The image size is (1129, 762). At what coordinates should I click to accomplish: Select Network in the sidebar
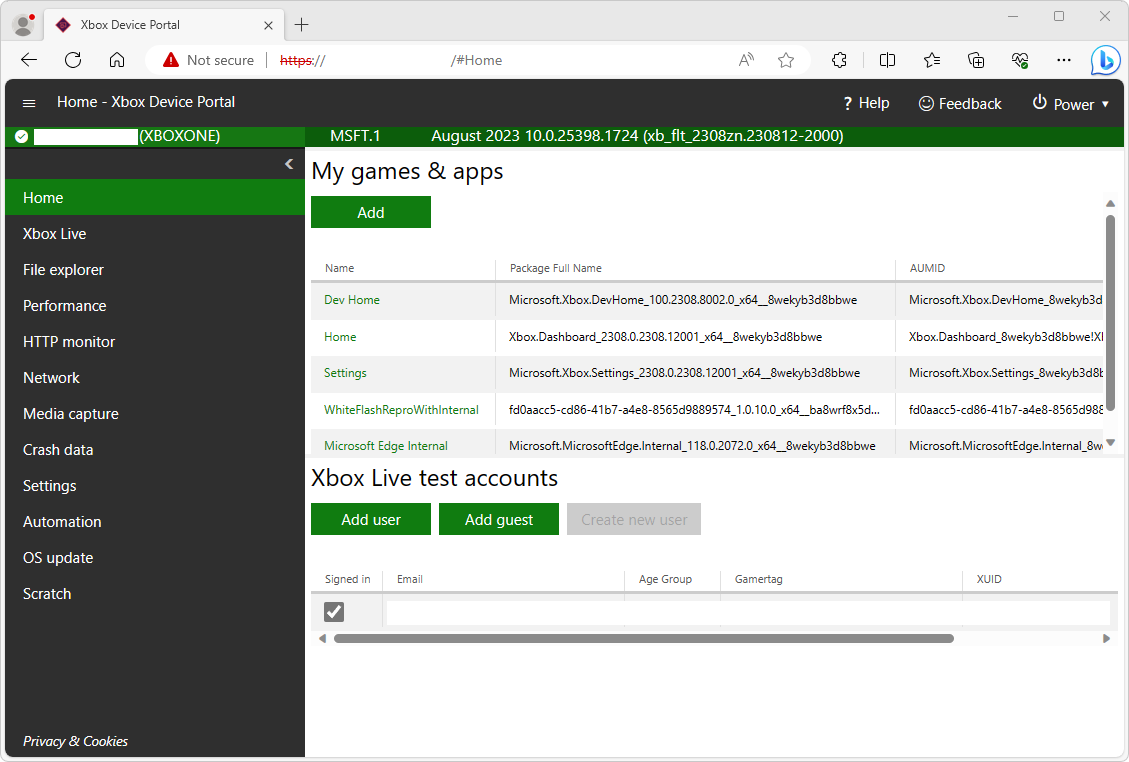51,377
